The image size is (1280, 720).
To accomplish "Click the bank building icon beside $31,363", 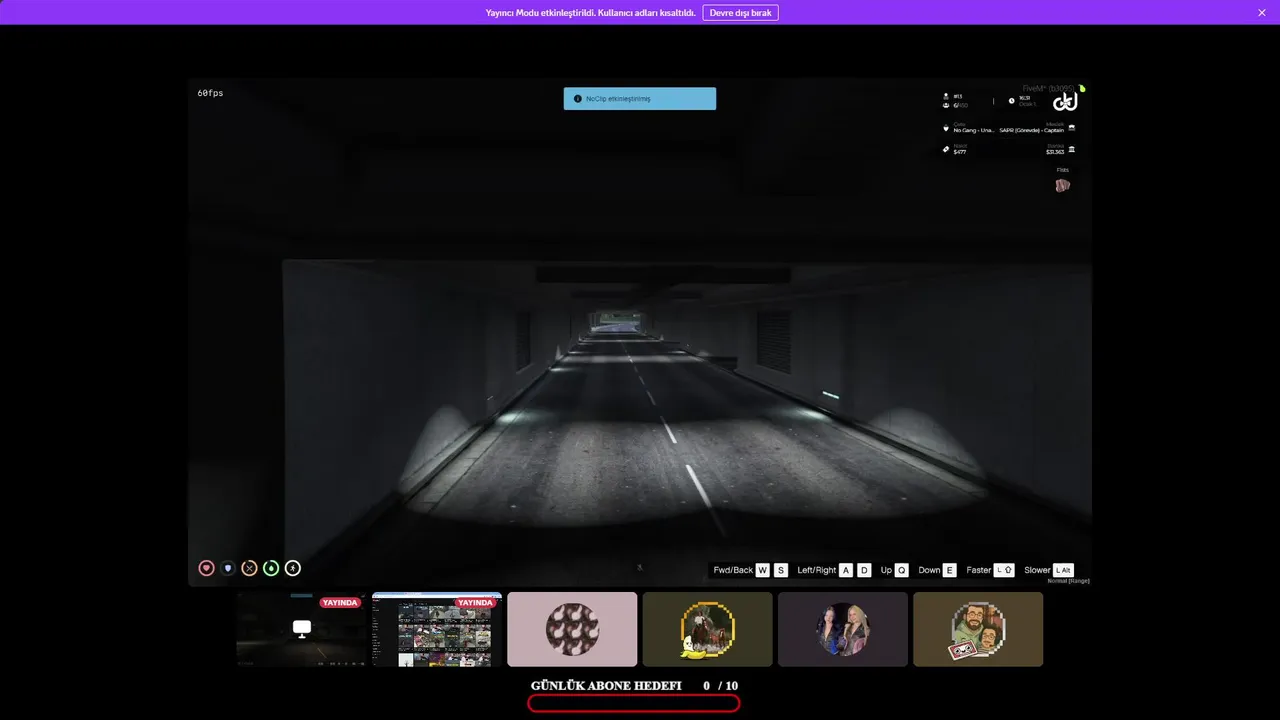I will click(1072, 149).
